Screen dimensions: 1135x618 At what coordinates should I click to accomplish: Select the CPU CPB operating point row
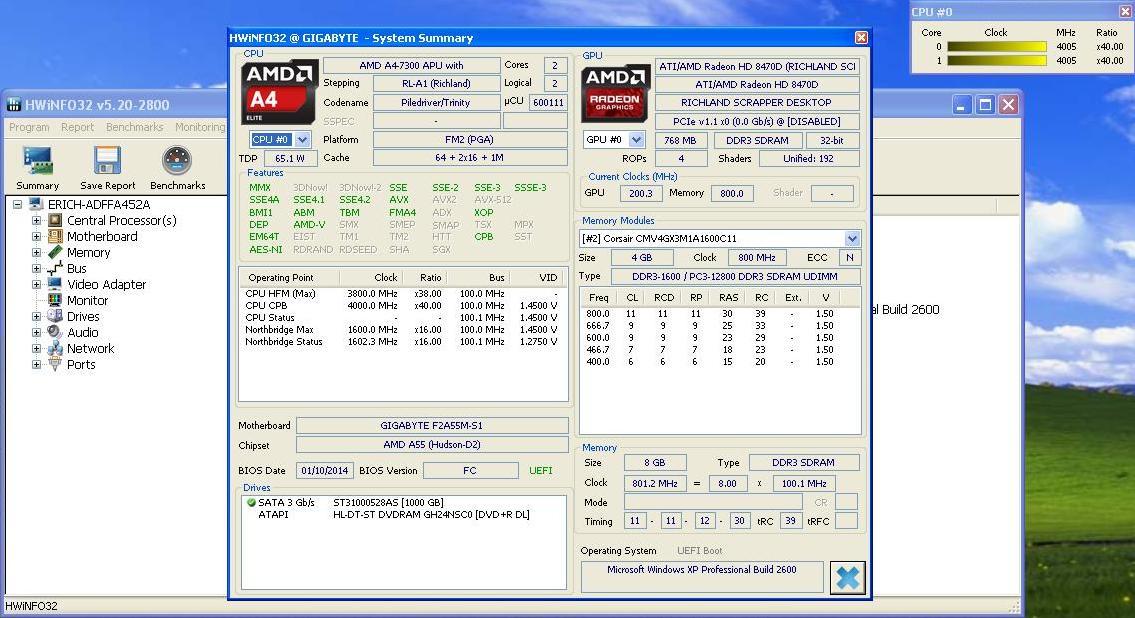402,305
